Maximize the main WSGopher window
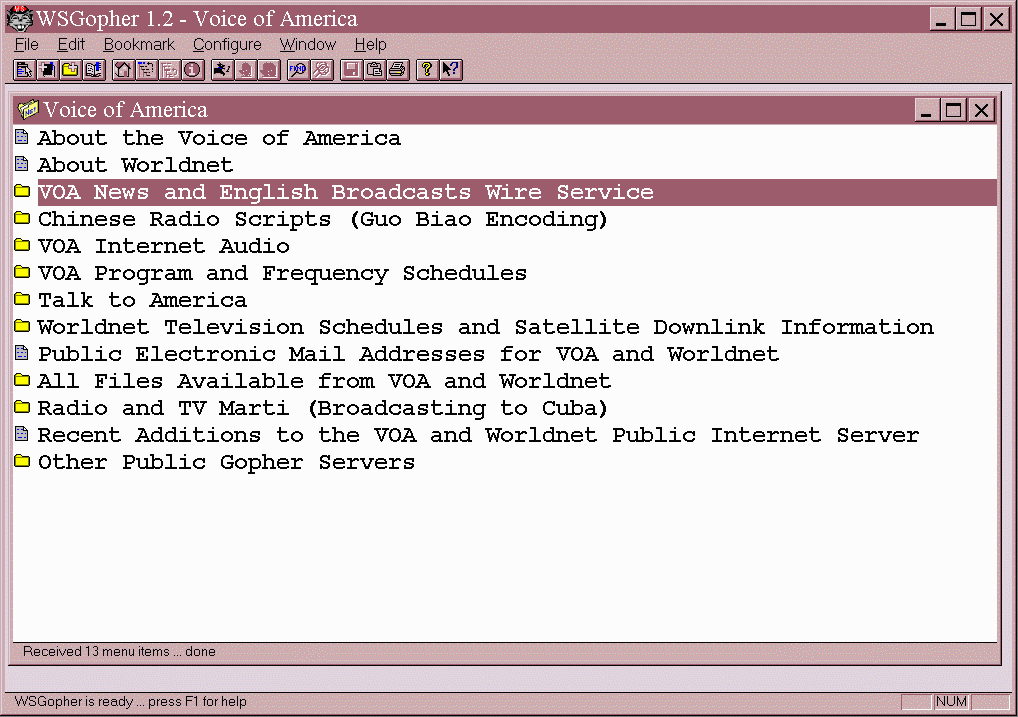The height and width of the screenshot is (717, 1018). [968, 19]
